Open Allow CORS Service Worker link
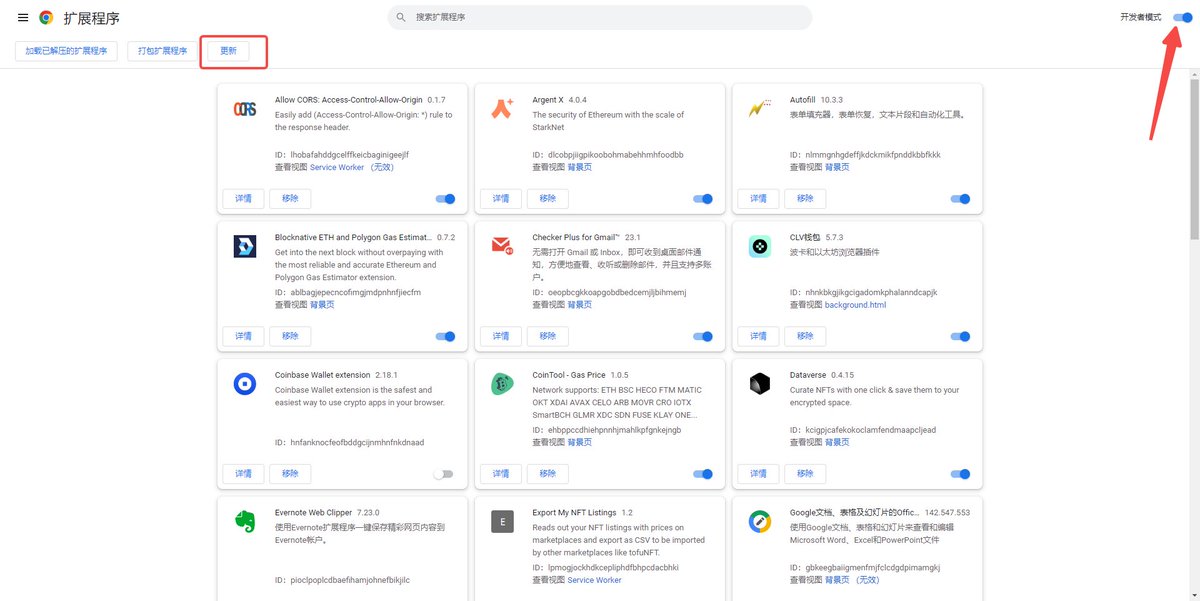This screenshot has width=1200, height=601. click(352, 168)
